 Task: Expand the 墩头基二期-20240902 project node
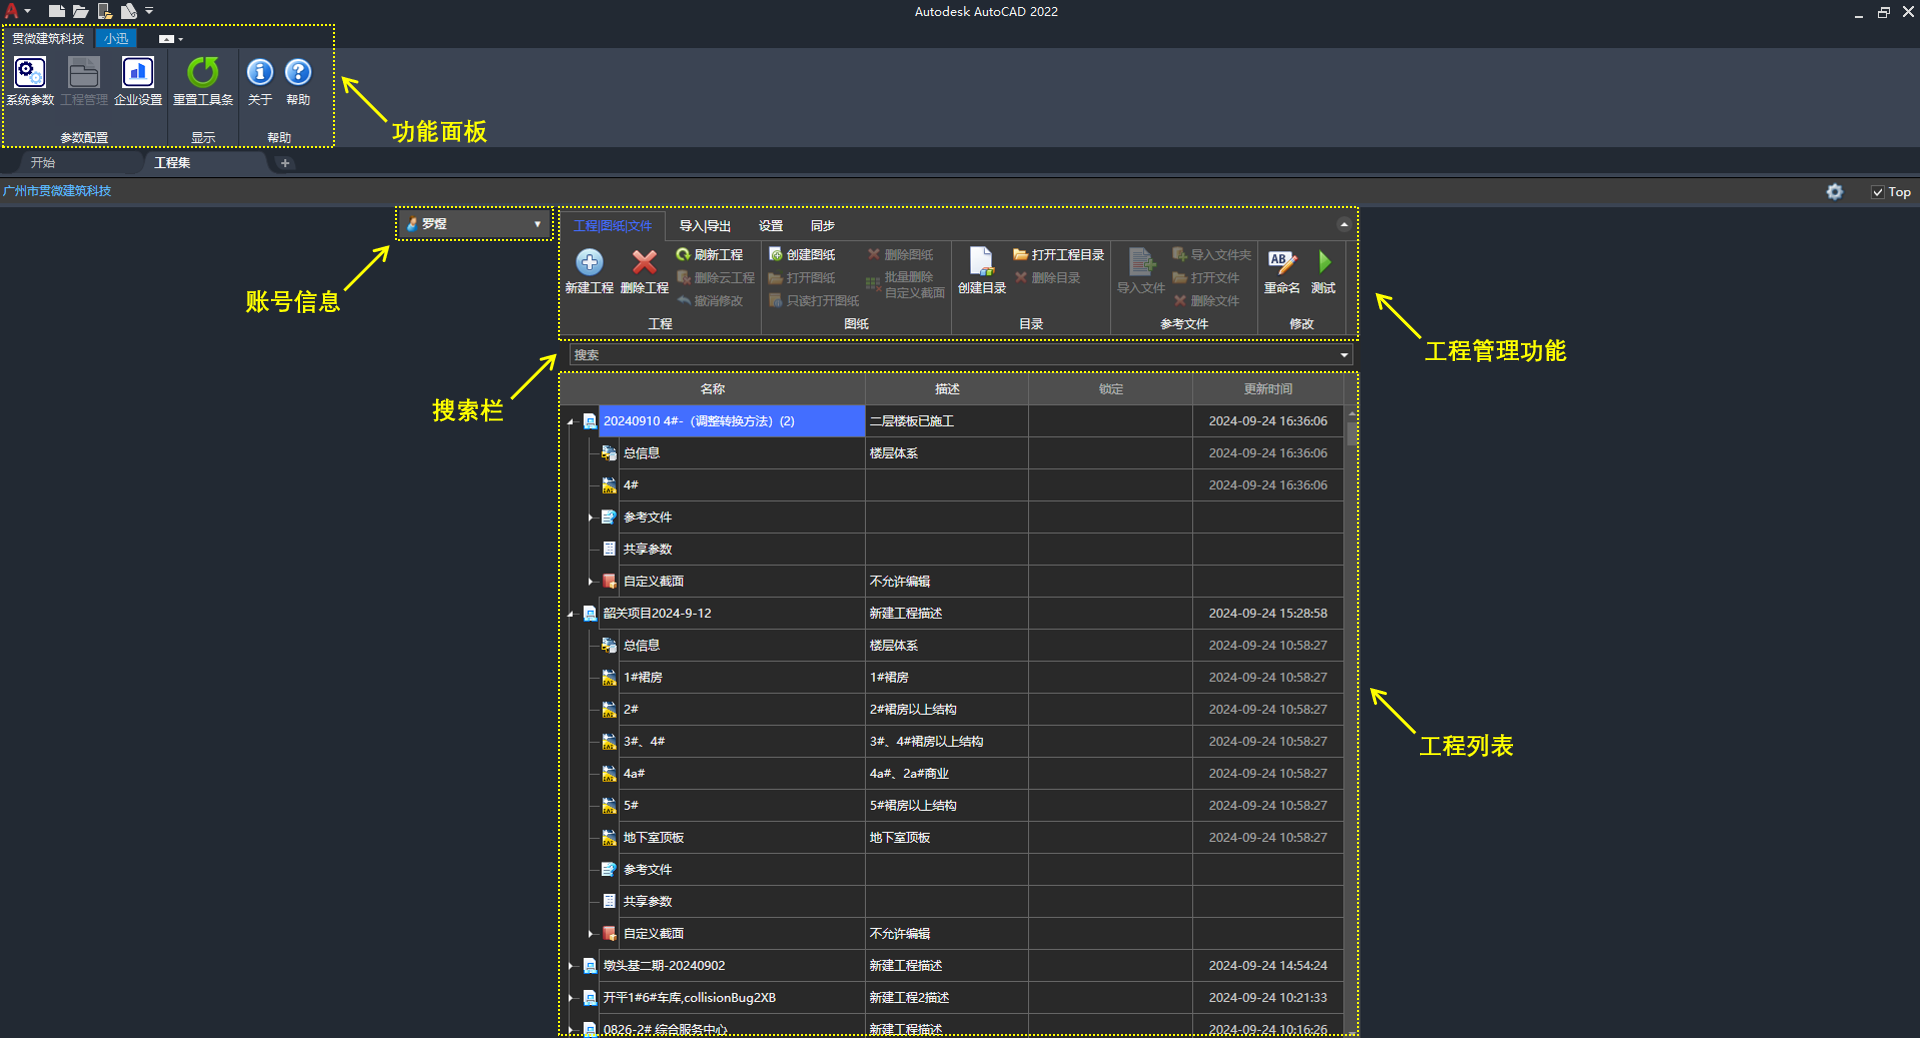571,966
